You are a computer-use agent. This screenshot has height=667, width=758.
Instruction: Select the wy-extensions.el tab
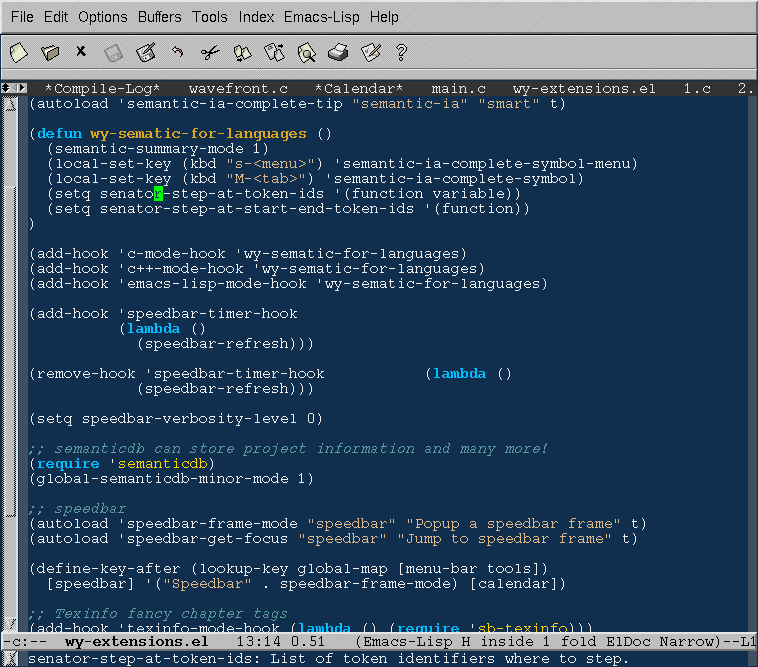pos(584,89)
